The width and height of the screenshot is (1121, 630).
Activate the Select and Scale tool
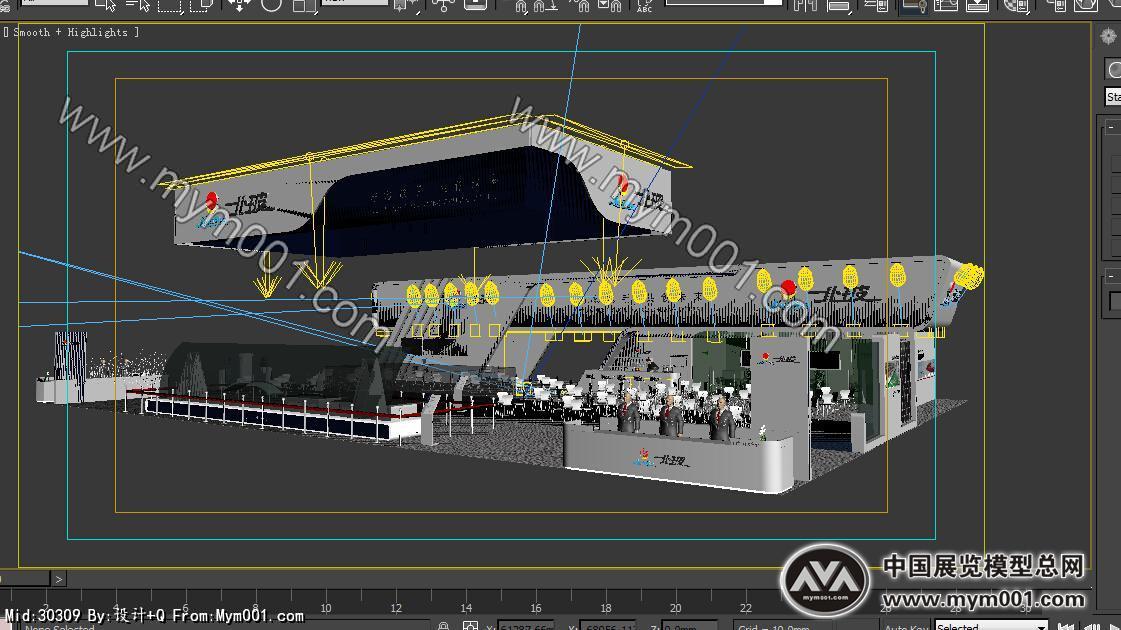(305, 5)
